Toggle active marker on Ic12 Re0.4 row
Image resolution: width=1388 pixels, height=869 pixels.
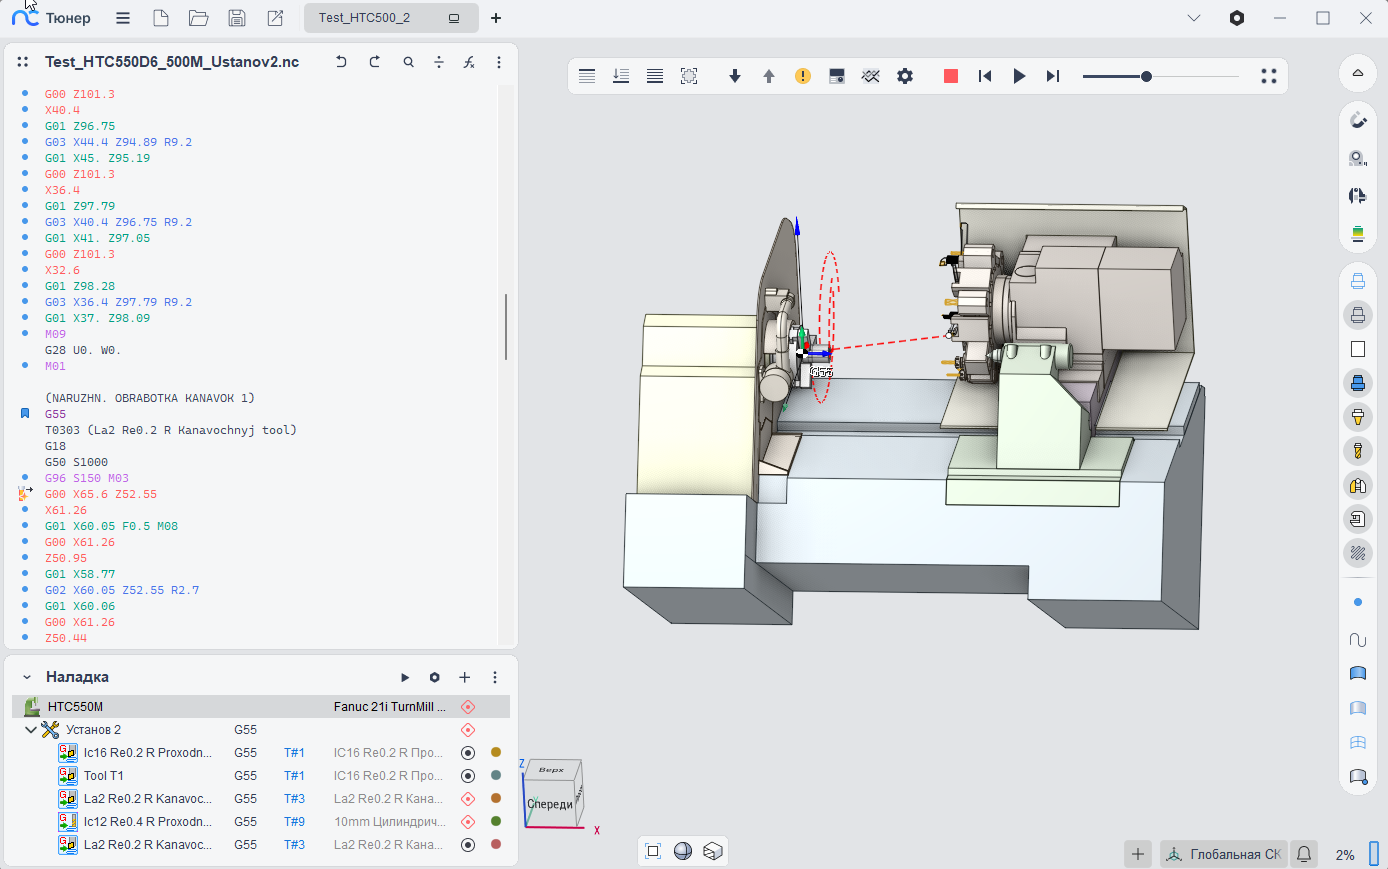coord(467,822)
